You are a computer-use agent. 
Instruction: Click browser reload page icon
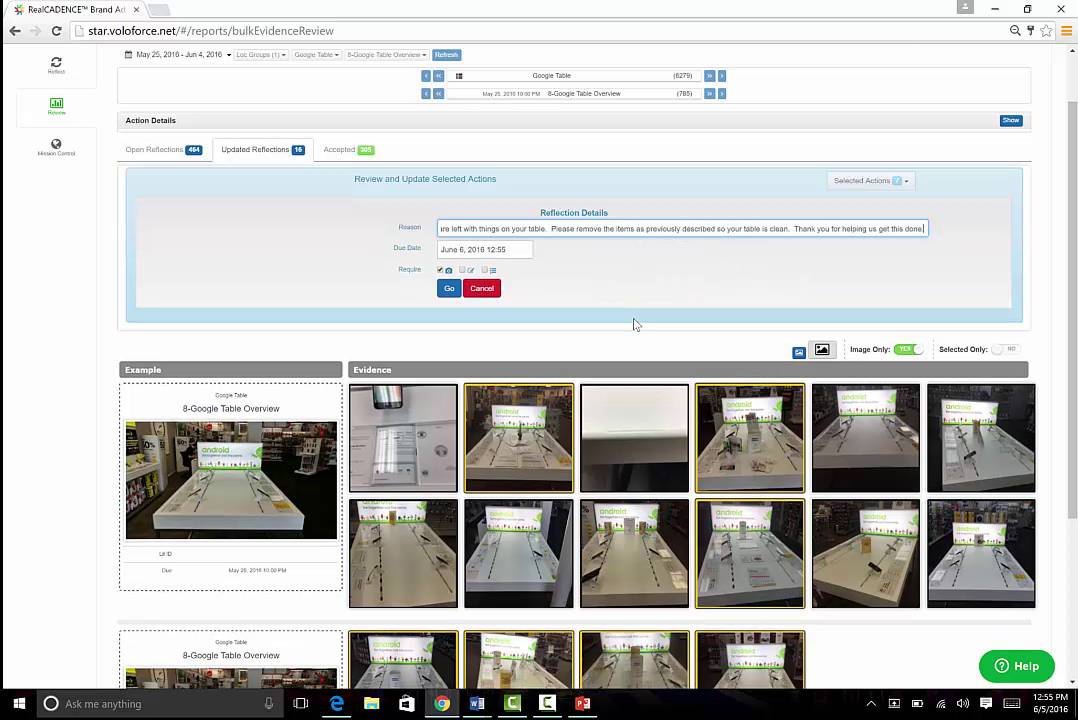[x=56, y=31]
